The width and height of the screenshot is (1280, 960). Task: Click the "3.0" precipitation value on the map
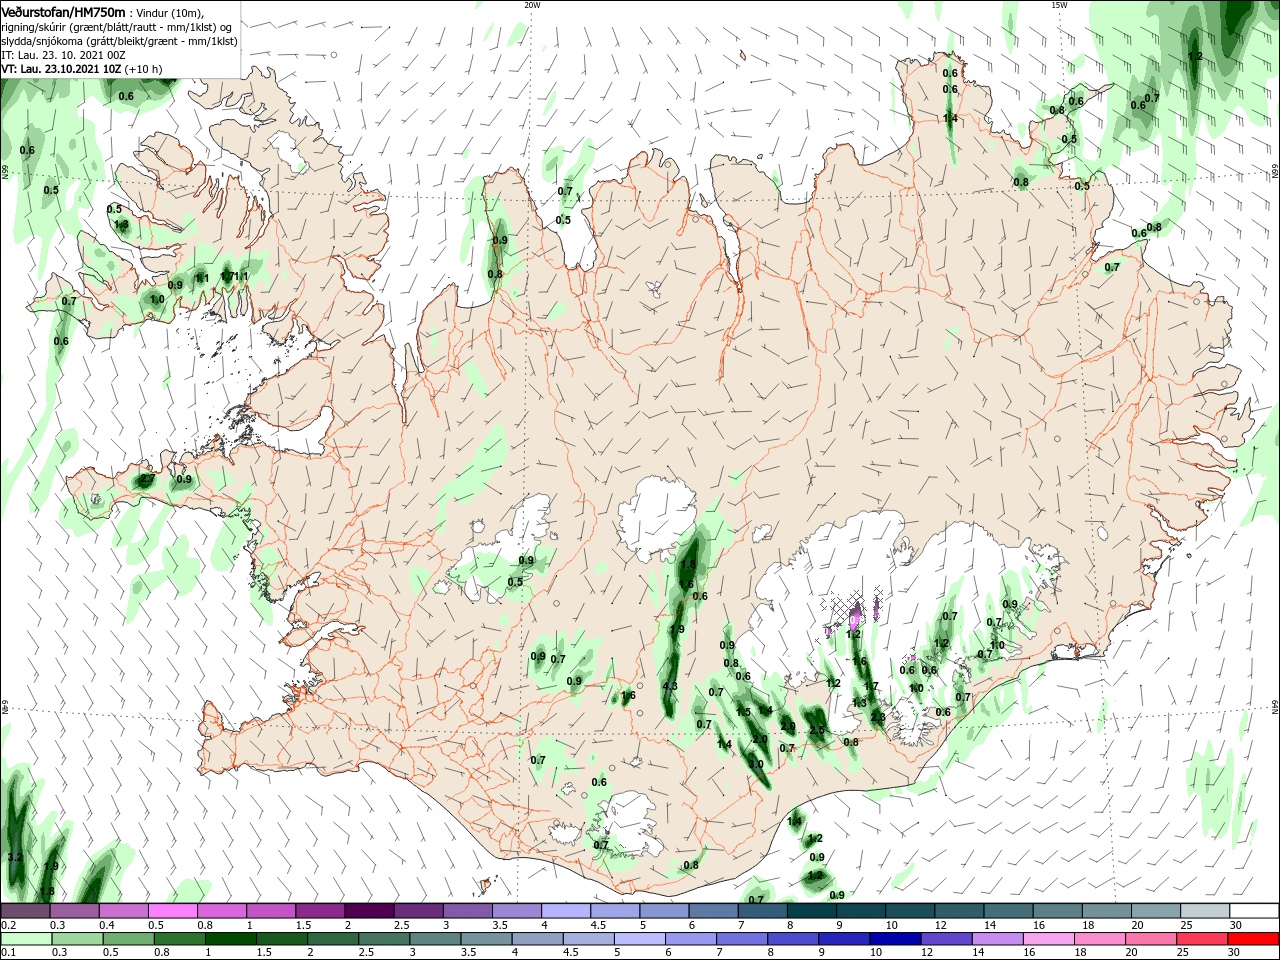click(x=757, y=764)
